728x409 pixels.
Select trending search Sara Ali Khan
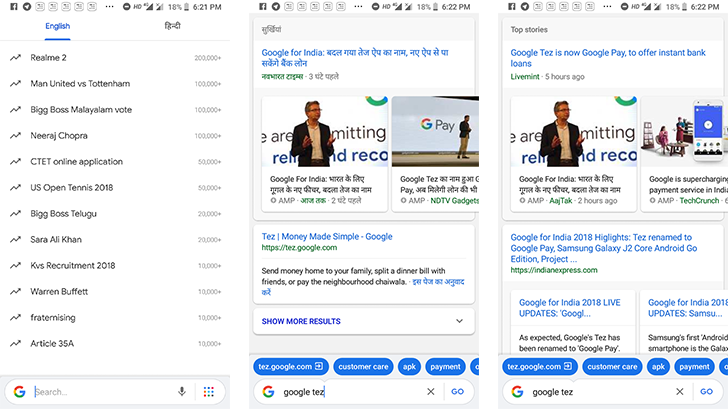point(115,240)
